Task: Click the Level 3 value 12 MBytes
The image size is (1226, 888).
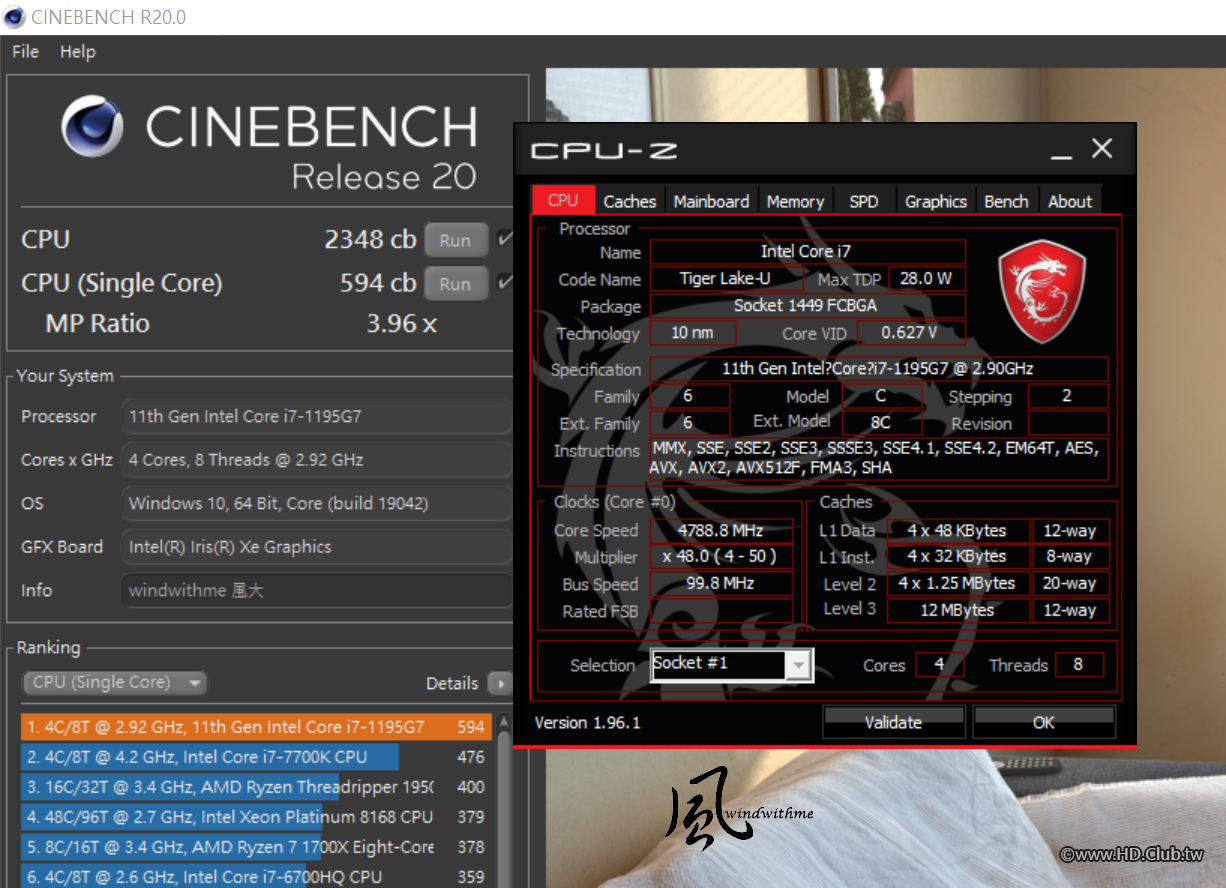Action: tap(958, 611)
